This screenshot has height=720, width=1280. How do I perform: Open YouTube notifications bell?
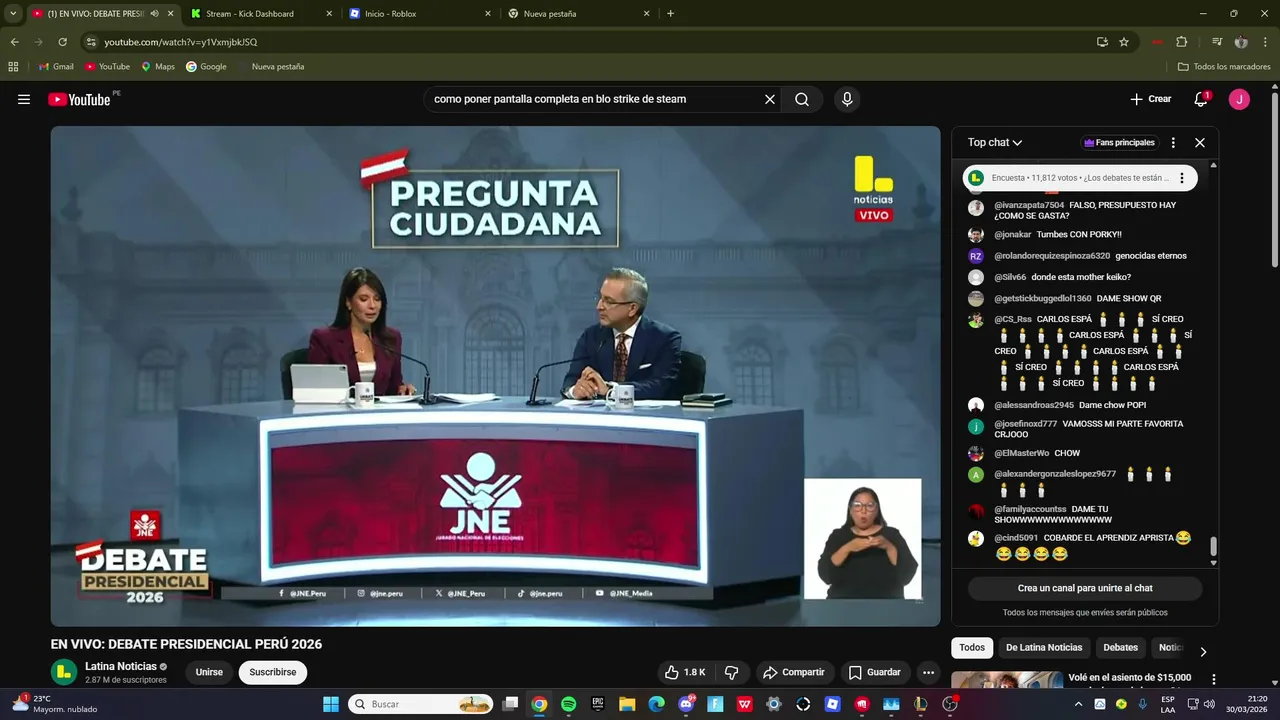[1201, 99]
